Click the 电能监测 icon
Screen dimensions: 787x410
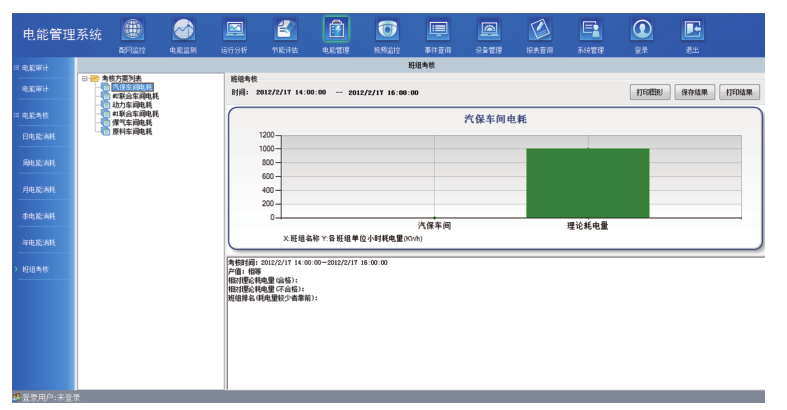183,31
